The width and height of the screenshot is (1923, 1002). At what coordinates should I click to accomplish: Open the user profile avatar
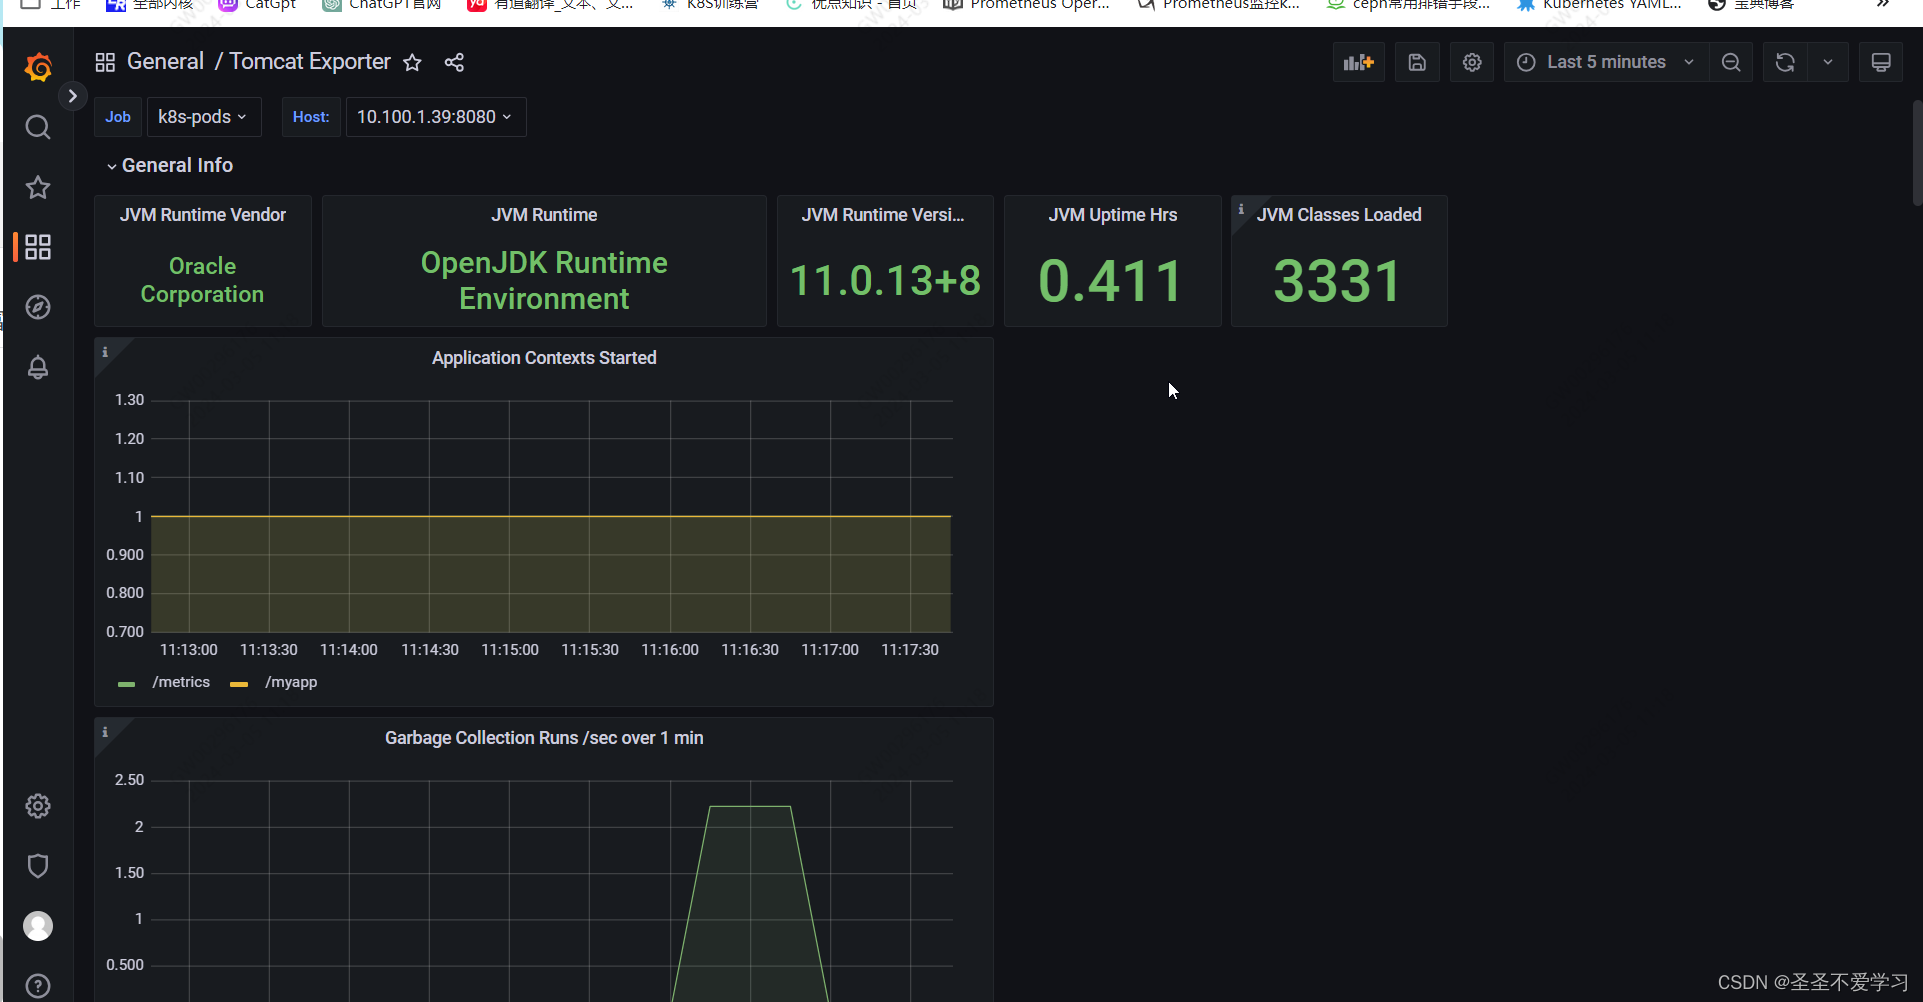click(x=38, y=926)
